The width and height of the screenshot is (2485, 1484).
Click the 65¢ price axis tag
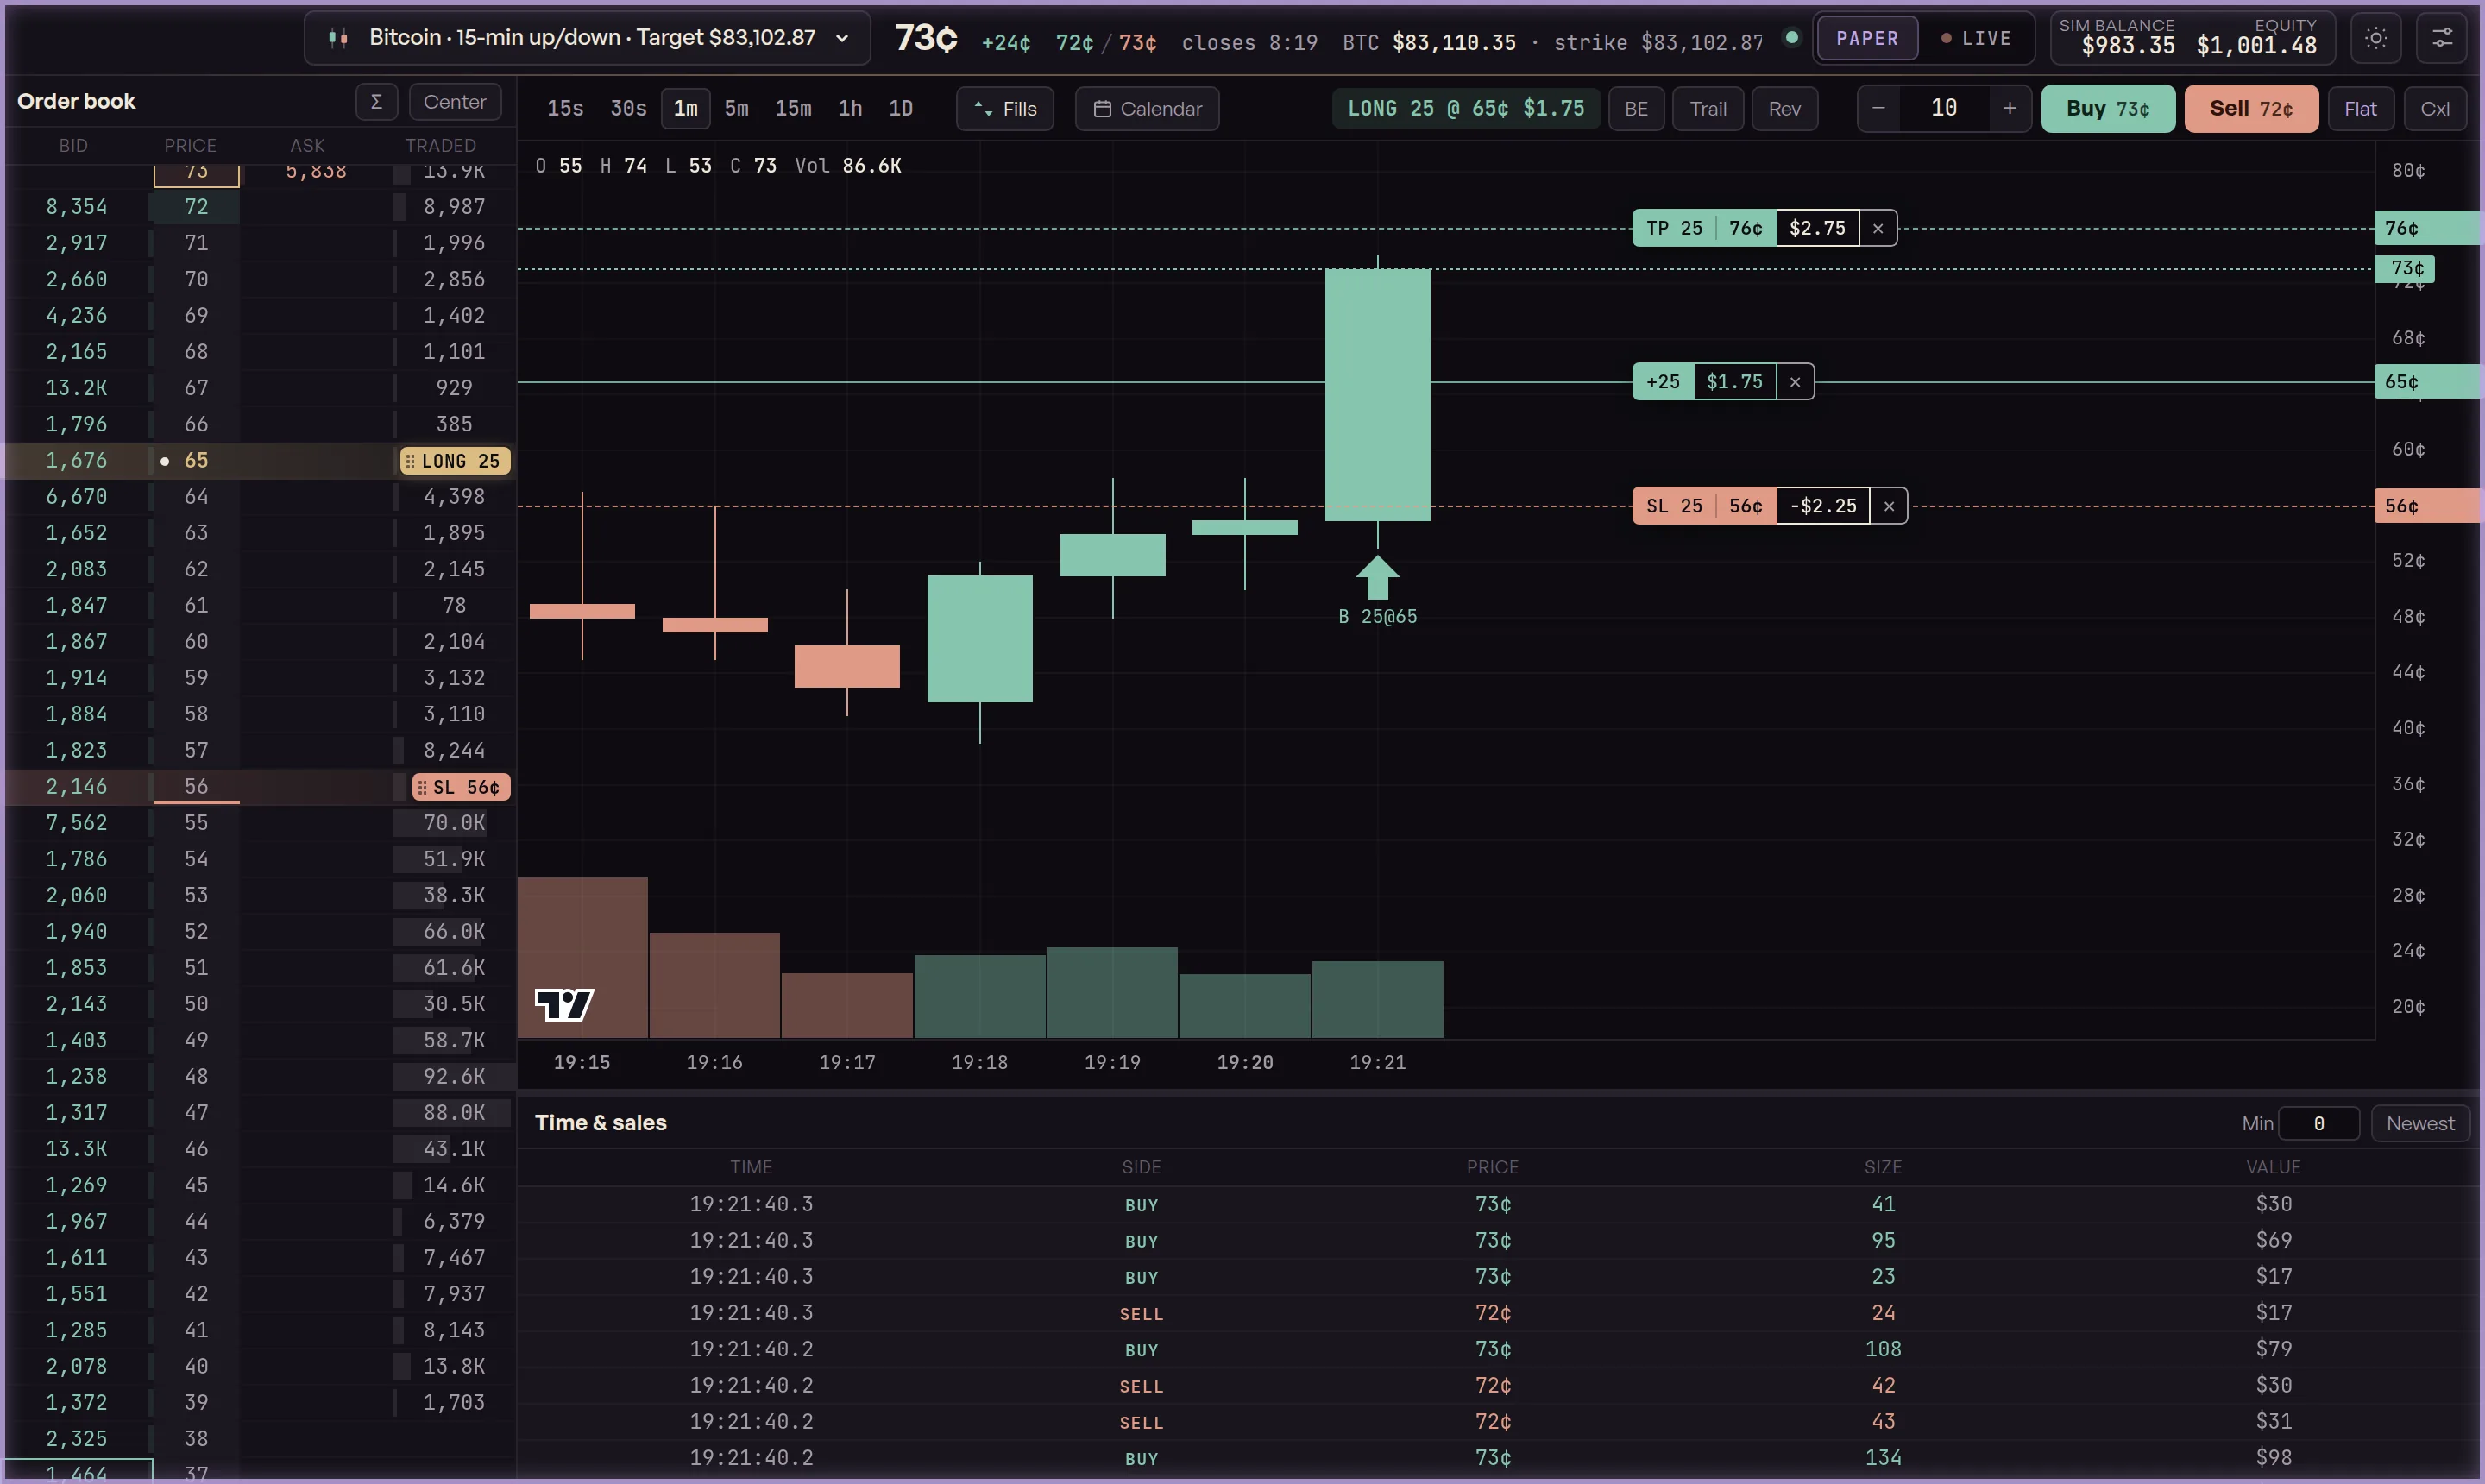point(2427,382)
